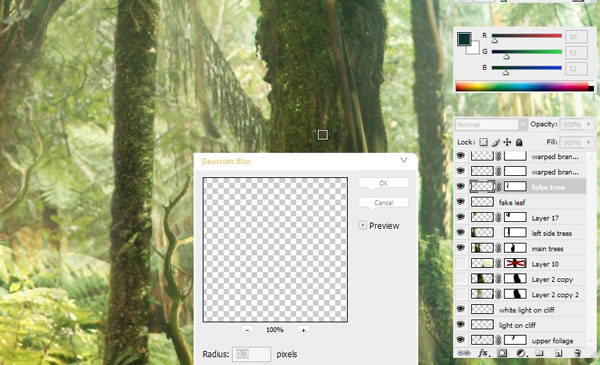Hide the fake tree layer

tap(461, 187)
